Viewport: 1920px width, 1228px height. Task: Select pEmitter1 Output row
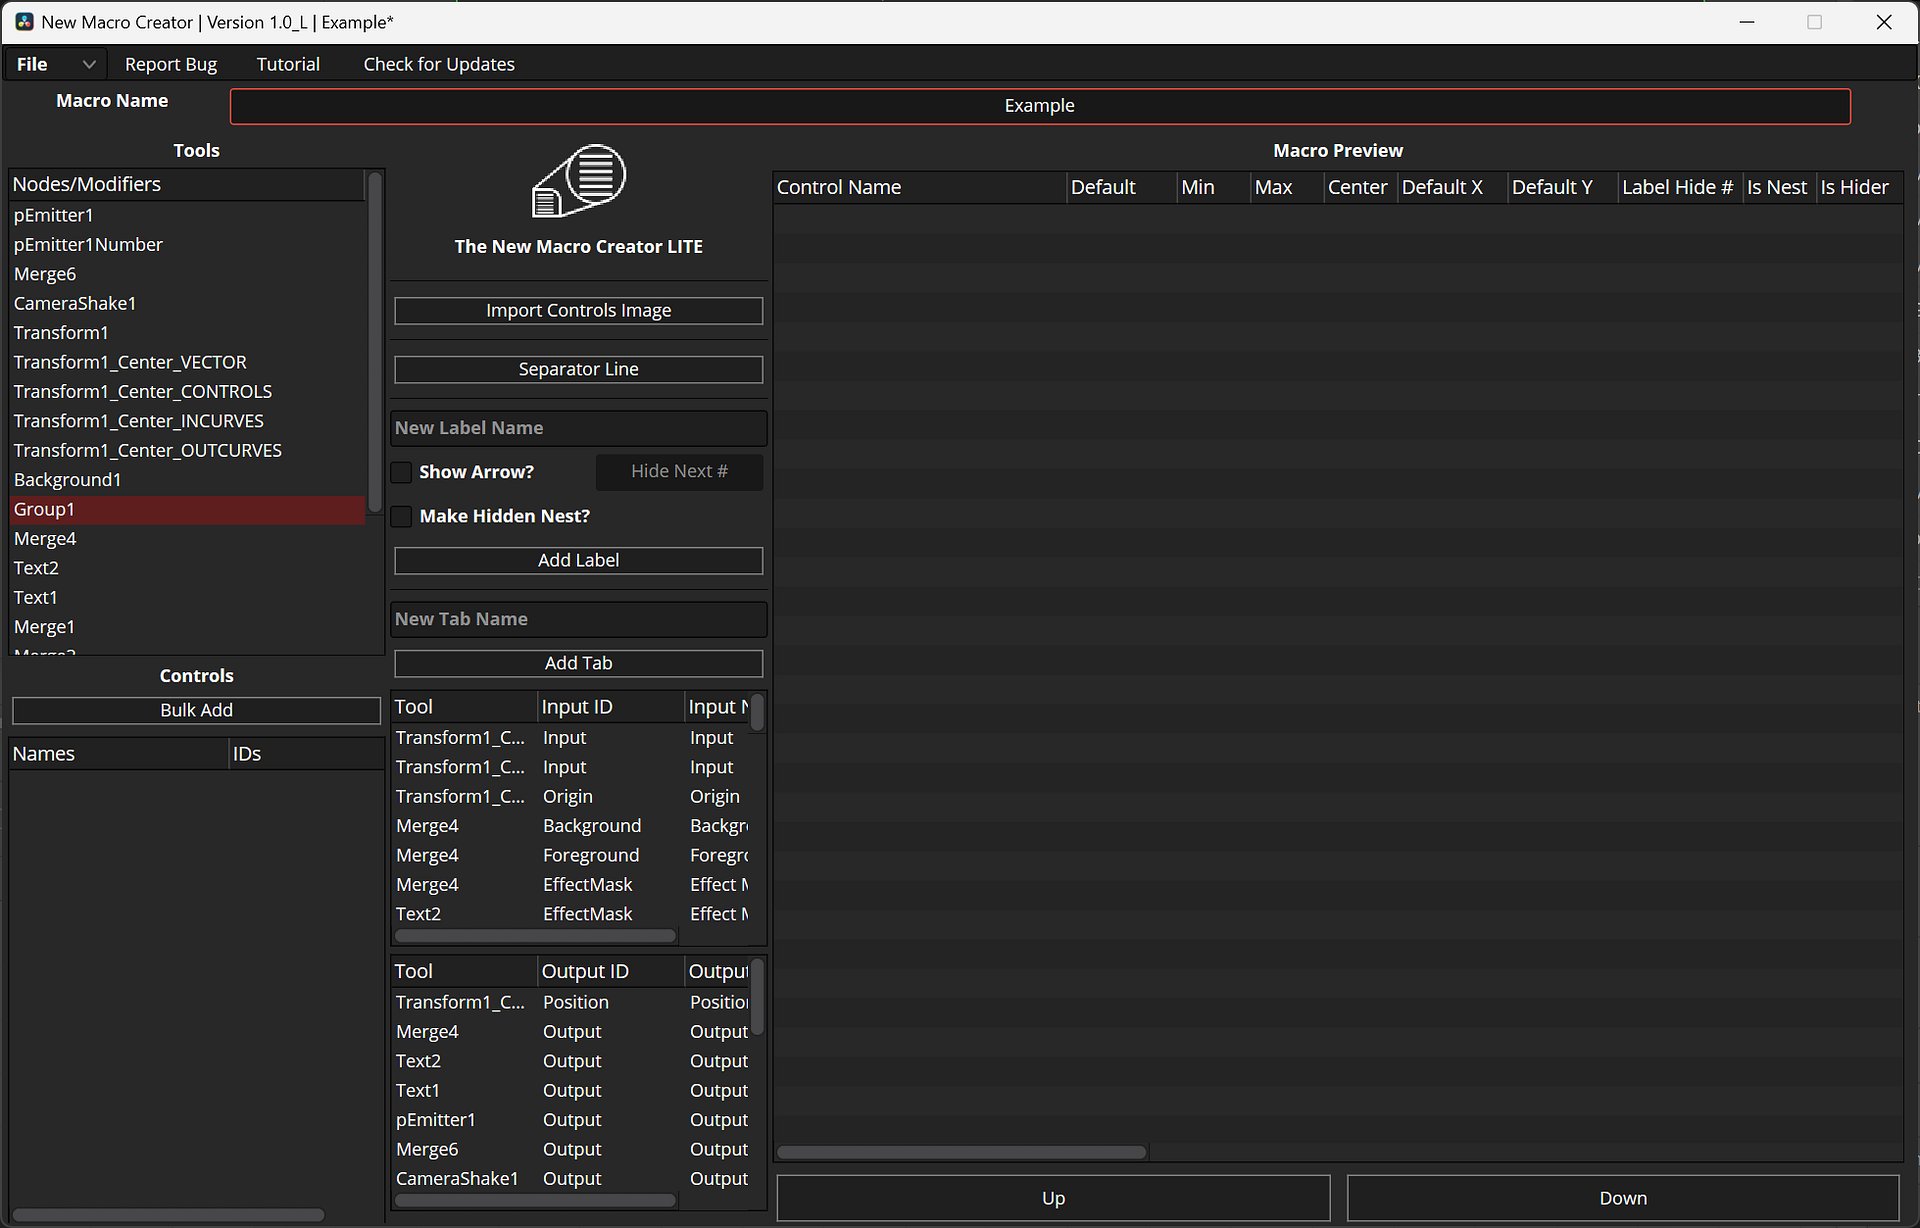[x=570, y=1120]
